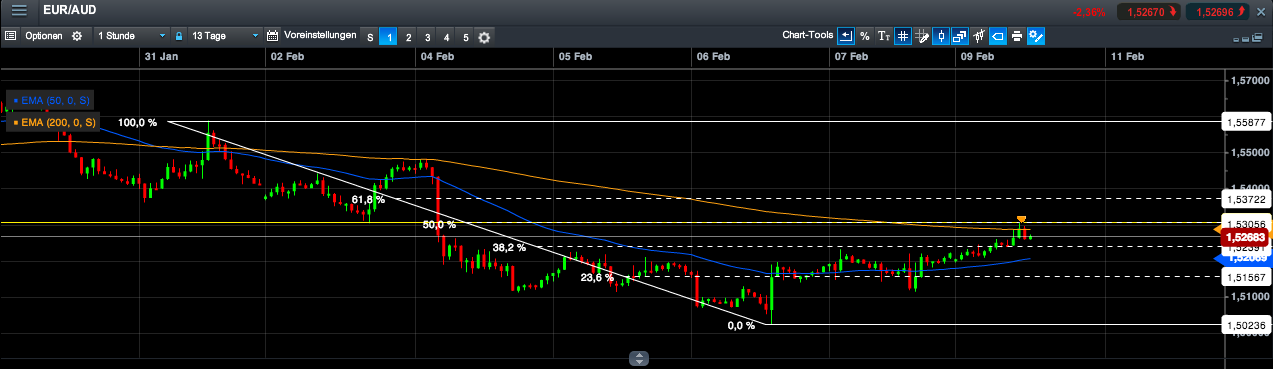1273x369 pixels.
Task: Open the calendar date picker icon
Action: (273, 36)
